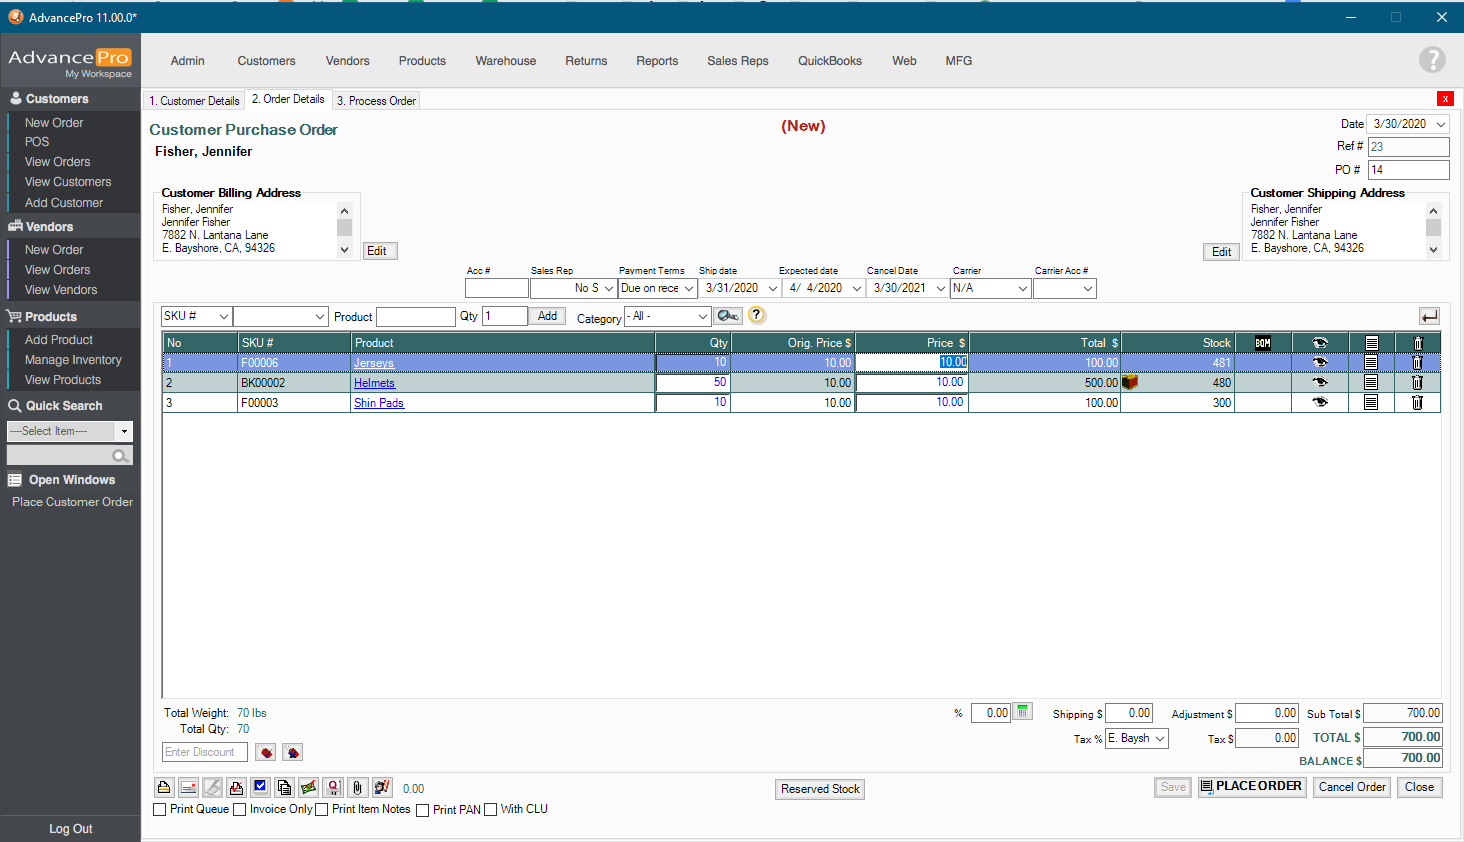Click the eye icon in Jerseys row
The width and height of the screenshot is (1464, 842).
pos(1320,363)
